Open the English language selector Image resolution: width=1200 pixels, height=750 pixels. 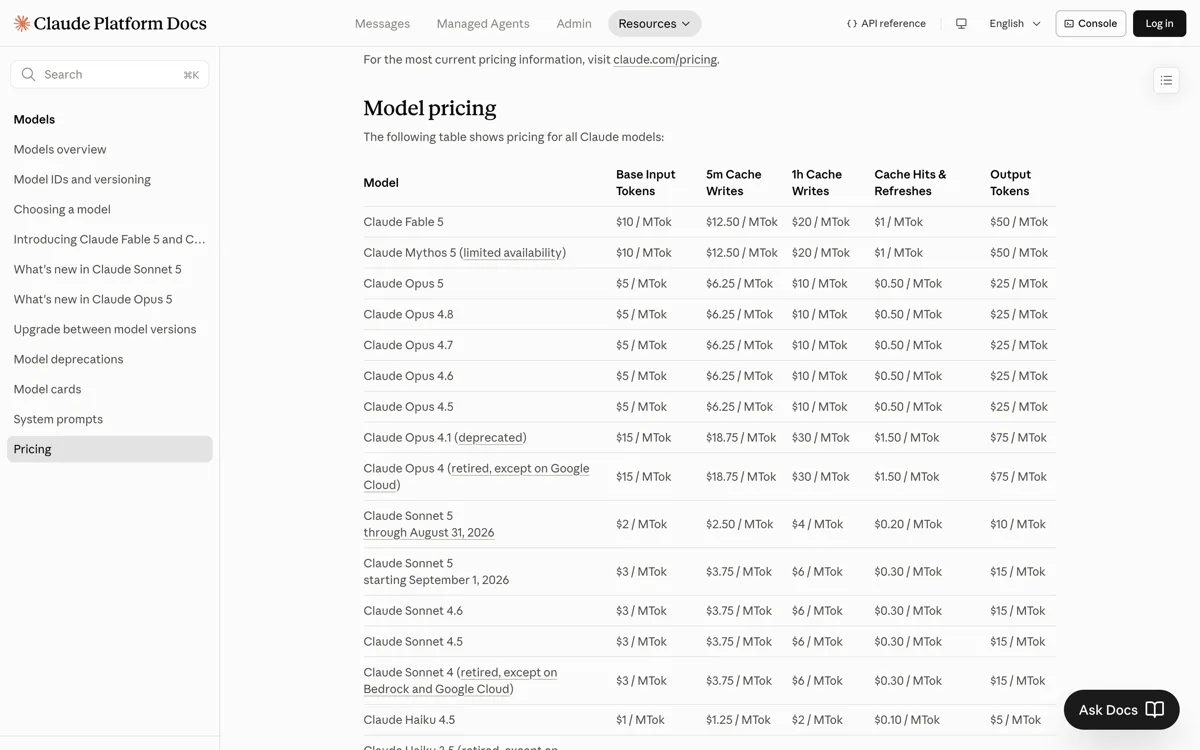[x=1015, y=23]
